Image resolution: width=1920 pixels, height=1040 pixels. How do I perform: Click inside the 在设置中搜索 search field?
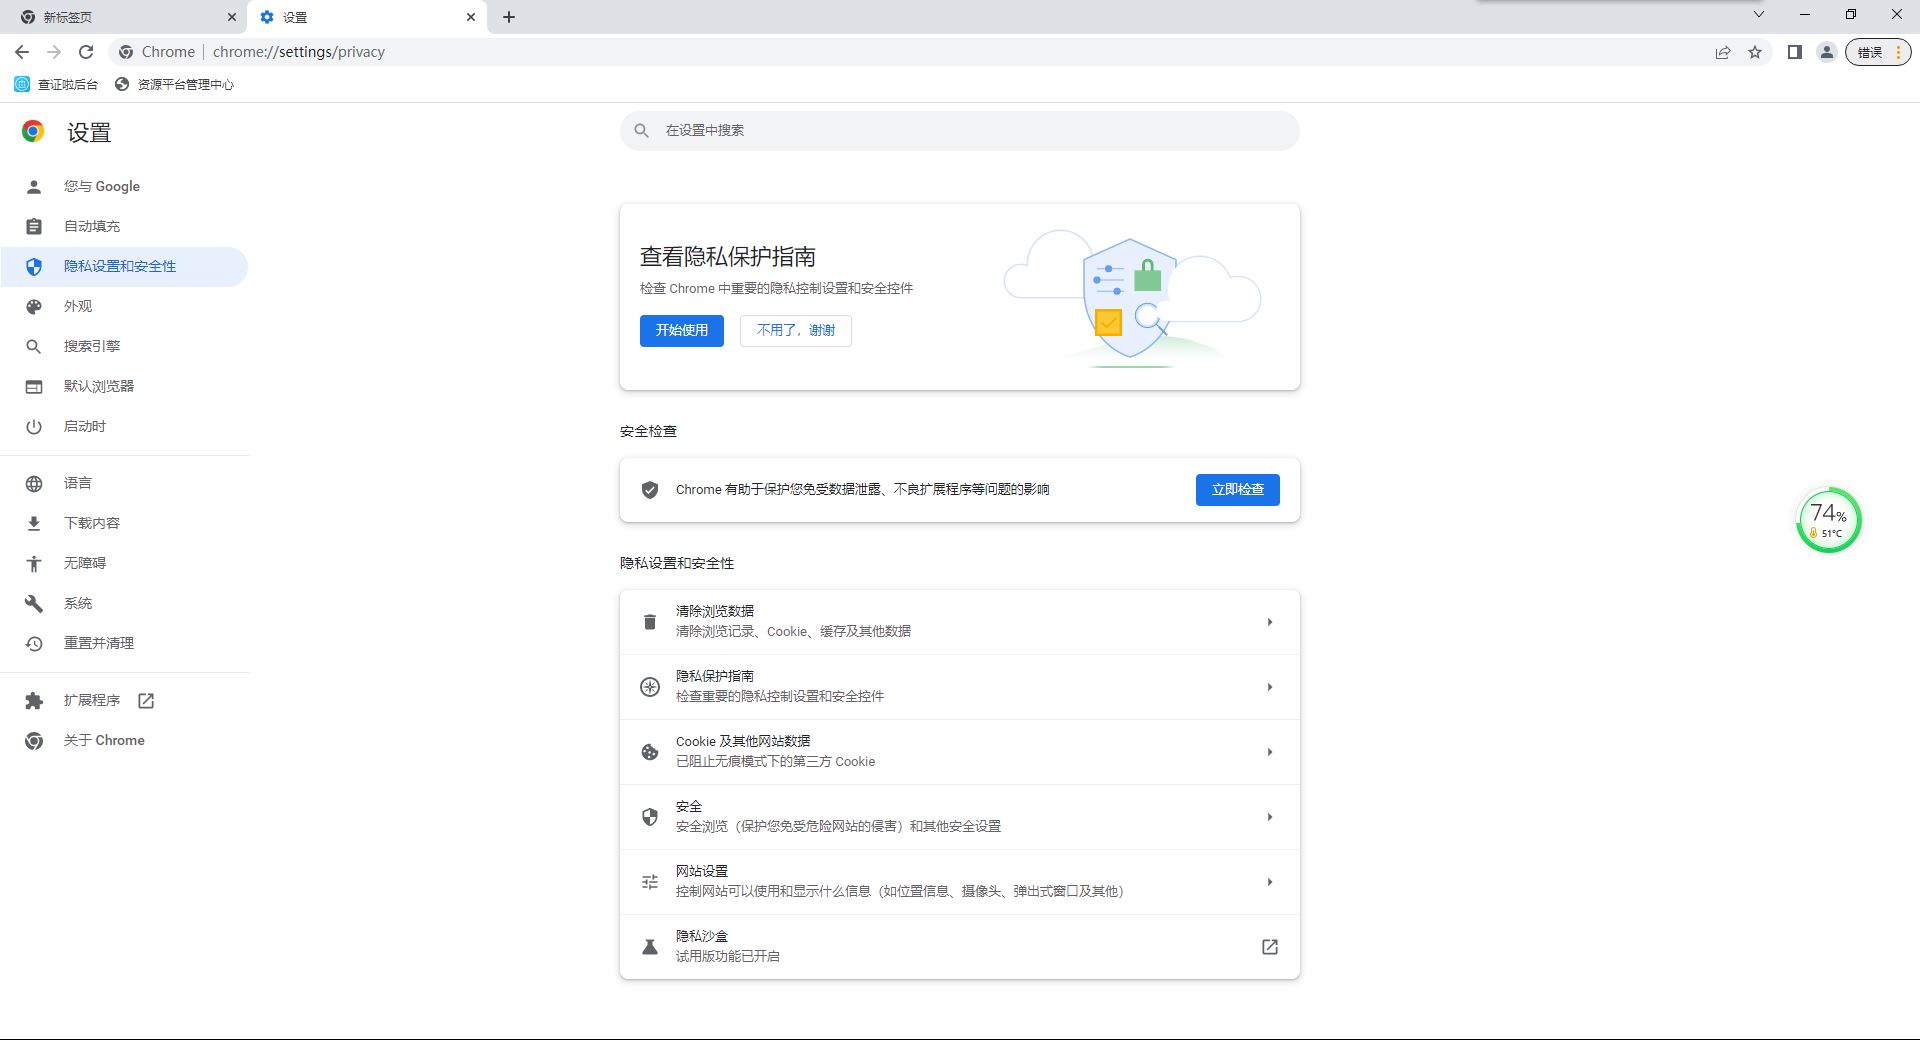[x=959, y=130]
